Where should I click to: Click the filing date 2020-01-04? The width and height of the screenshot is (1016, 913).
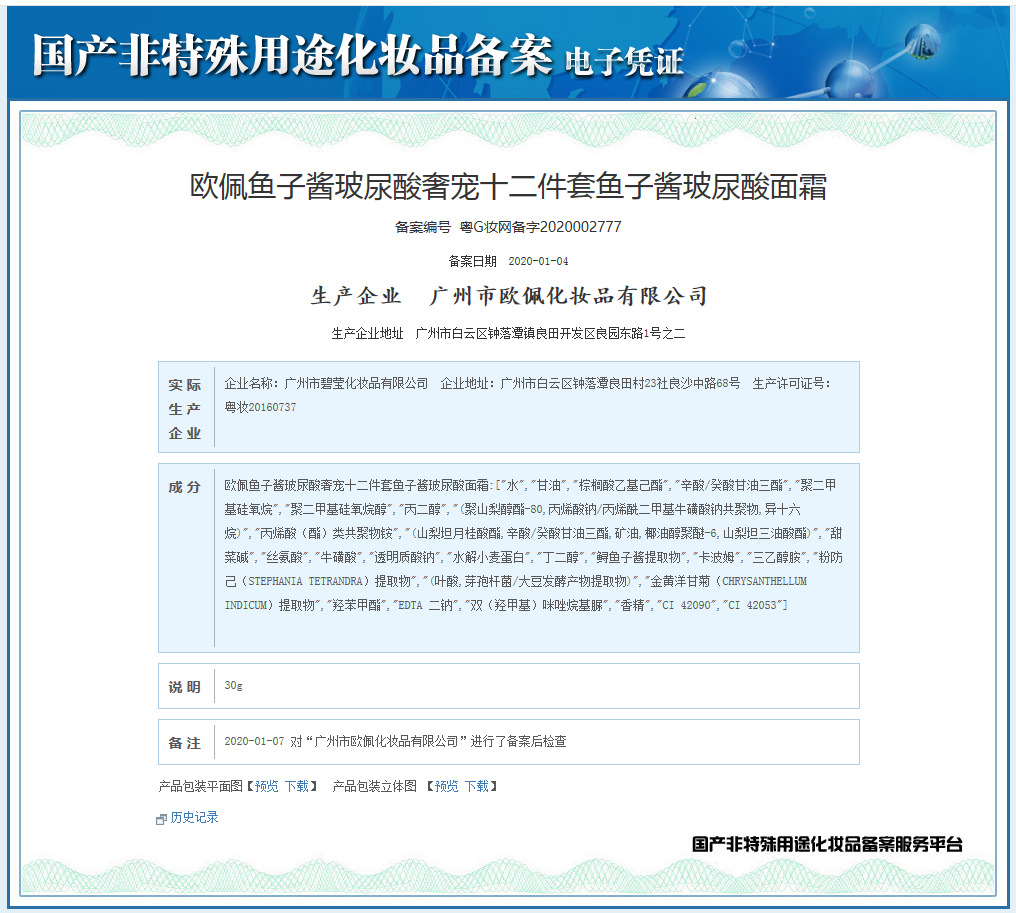pos(538,261)
